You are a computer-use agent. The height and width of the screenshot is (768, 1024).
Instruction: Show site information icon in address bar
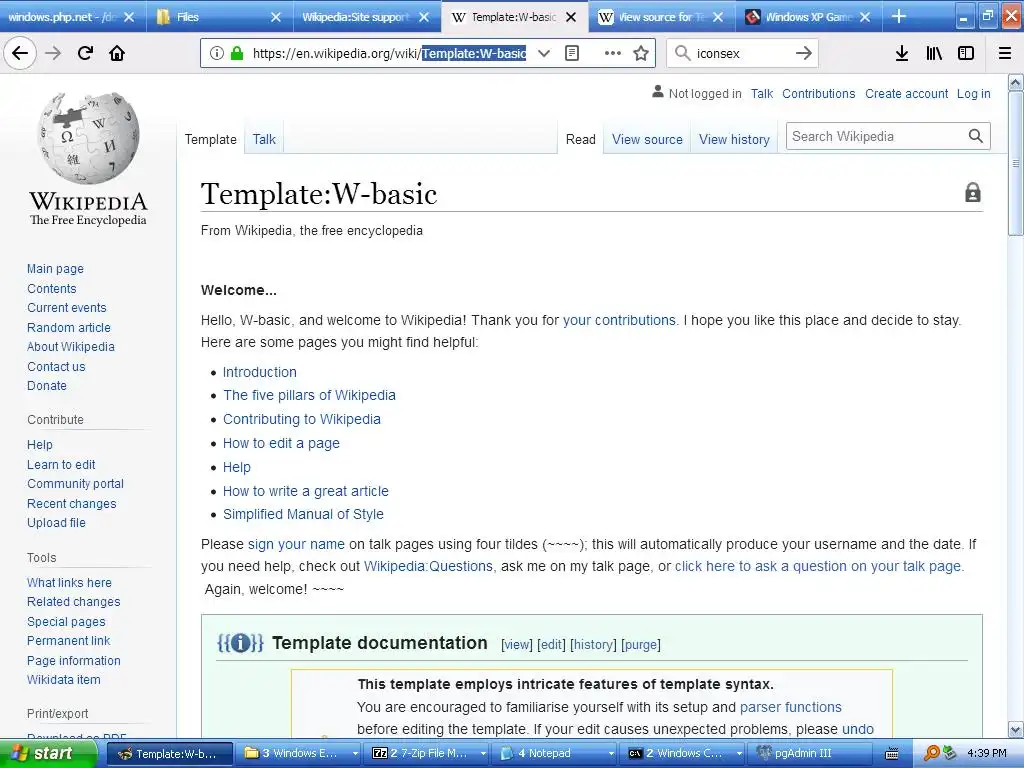(x=217, y=53)
